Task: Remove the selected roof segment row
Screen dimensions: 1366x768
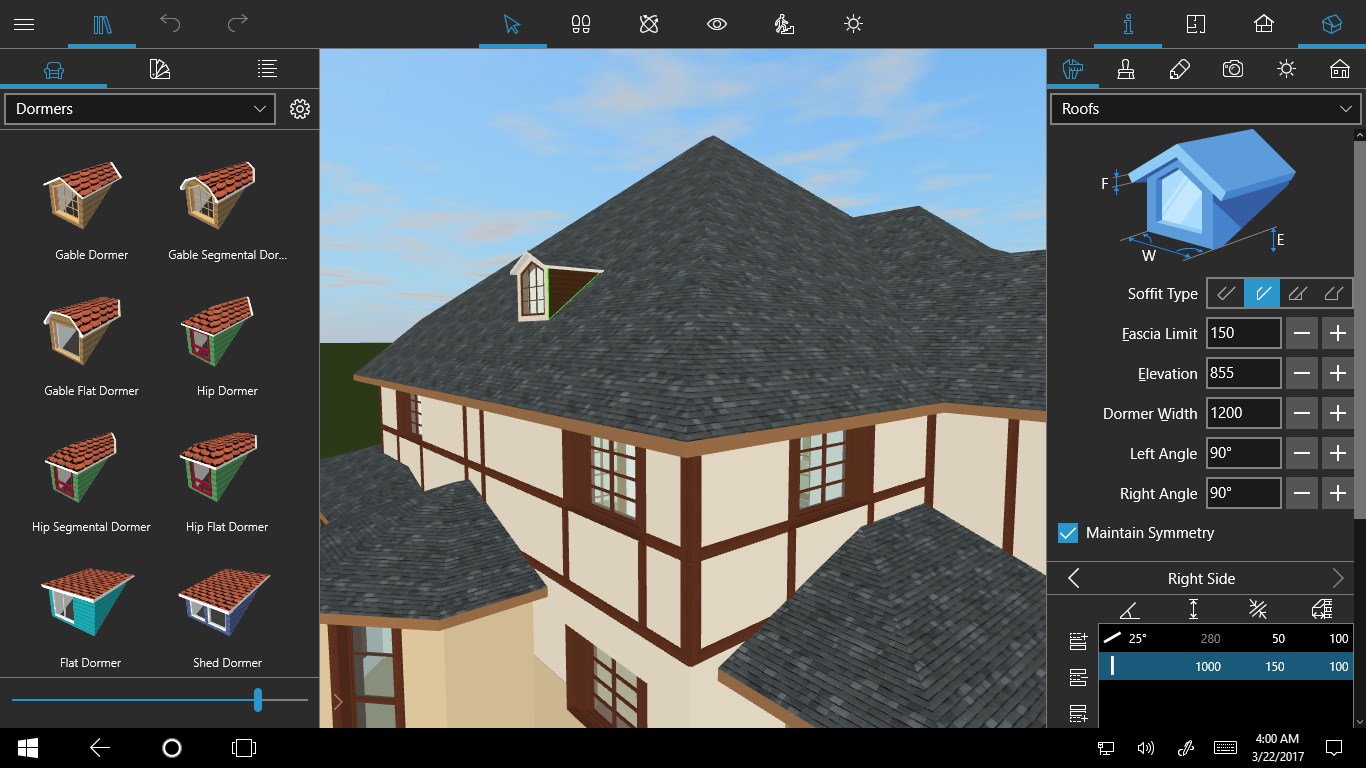Action: tap(1077, 677)
